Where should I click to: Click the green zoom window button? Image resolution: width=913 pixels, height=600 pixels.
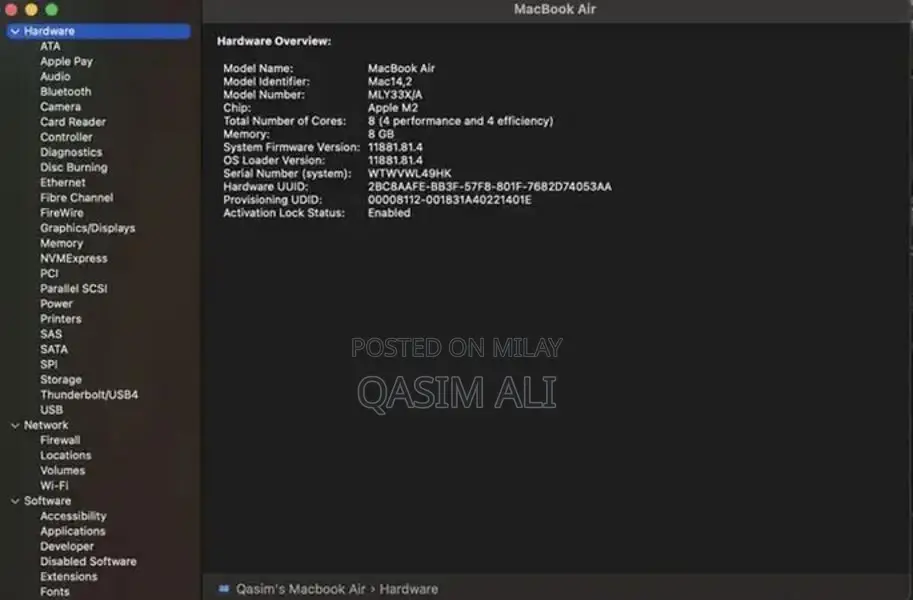[51, 9]
